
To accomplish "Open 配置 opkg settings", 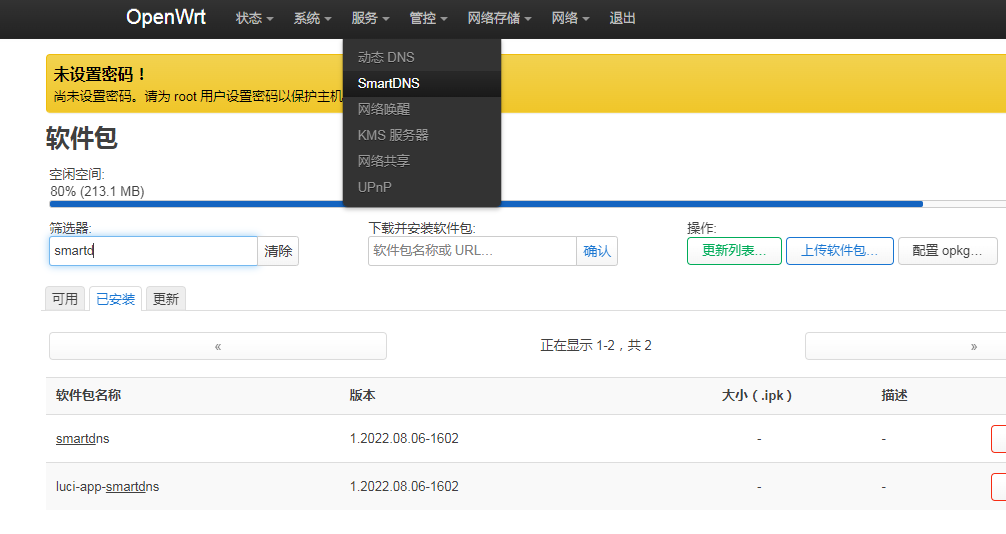I will coord(948,251).
